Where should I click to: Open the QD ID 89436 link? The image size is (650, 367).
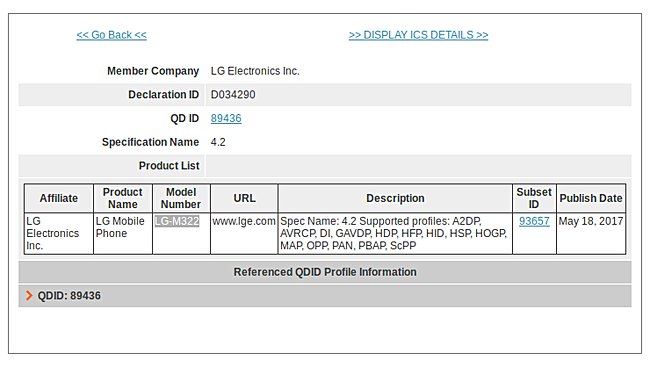coord(226,118)
